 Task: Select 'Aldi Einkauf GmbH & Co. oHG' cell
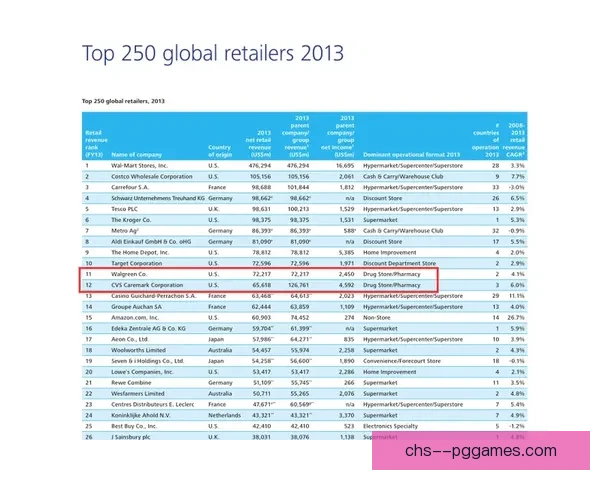coord(151,242)
